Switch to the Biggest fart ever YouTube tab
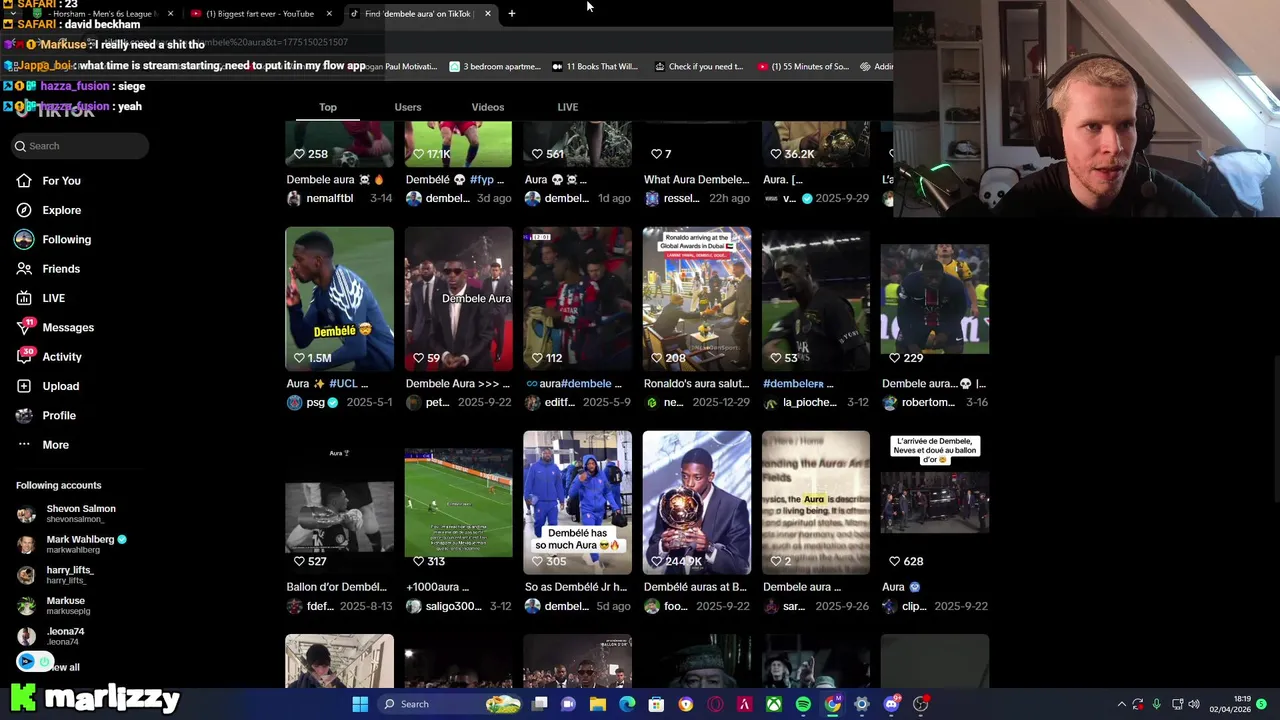Viewport: 1280px width, 720px height. pyautogui.click(x=259, y=14)
